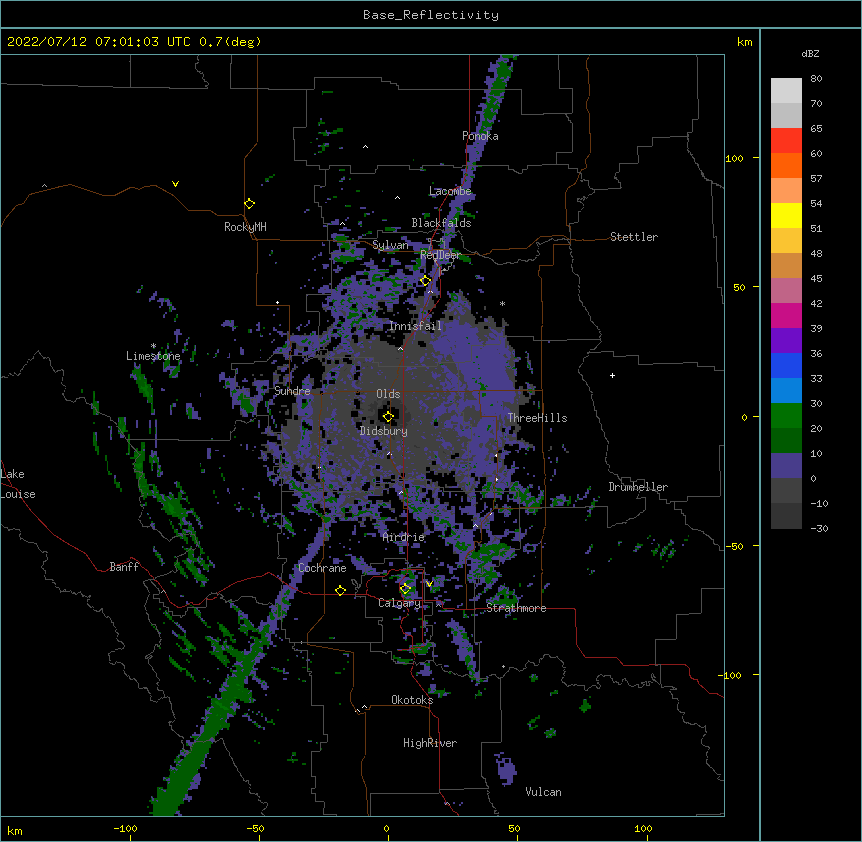Click the yellow diamond marker below Cochrane label
This screenshot has height=842, width=862.
pos(340,590)
